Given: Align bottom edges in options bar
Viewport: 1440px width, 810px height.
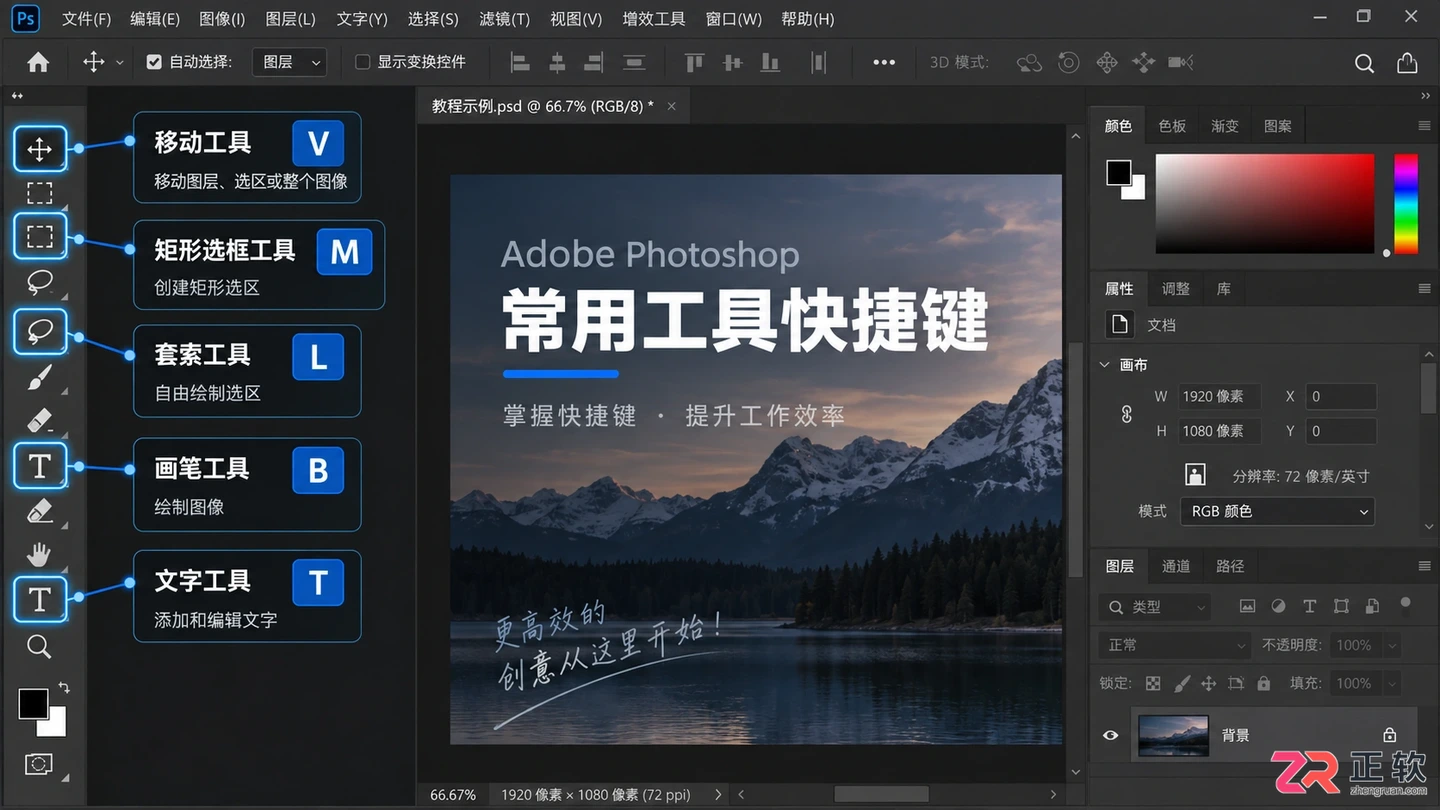Looking at the screenshot, I should pos(770,62).
